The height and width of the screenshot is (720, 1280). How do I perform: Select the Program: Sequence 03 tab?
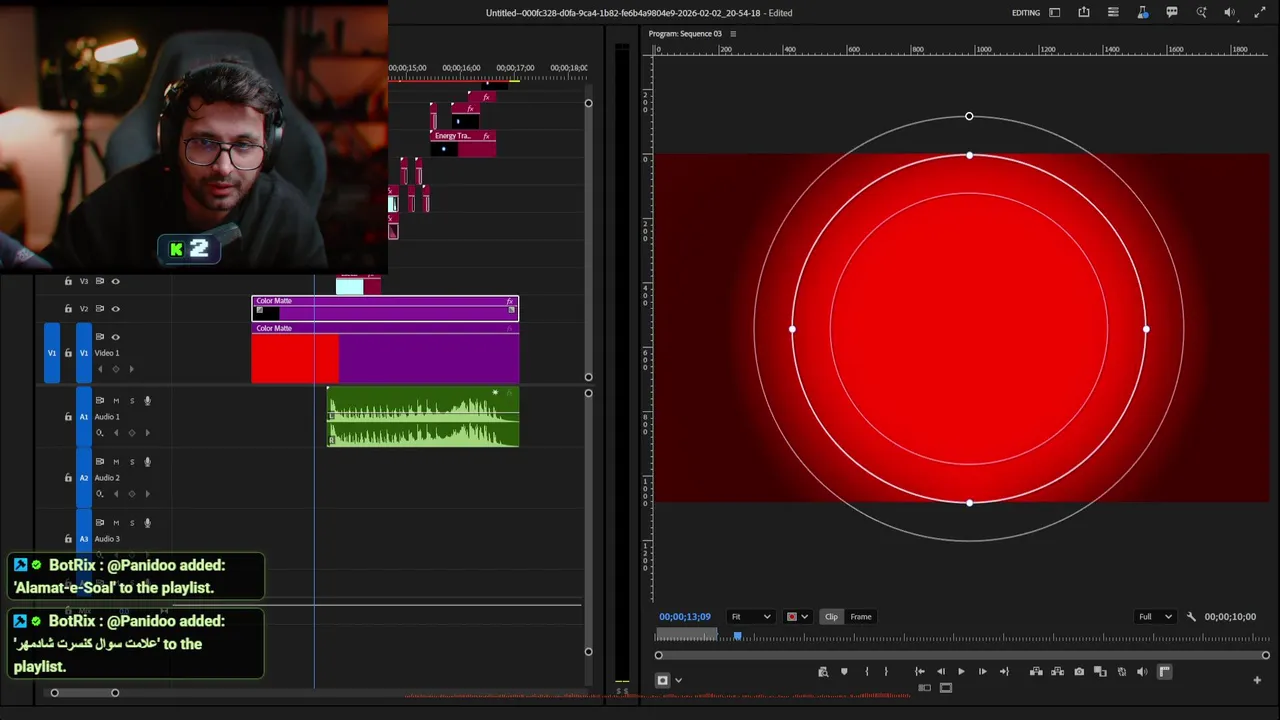(x=685, y=34)
